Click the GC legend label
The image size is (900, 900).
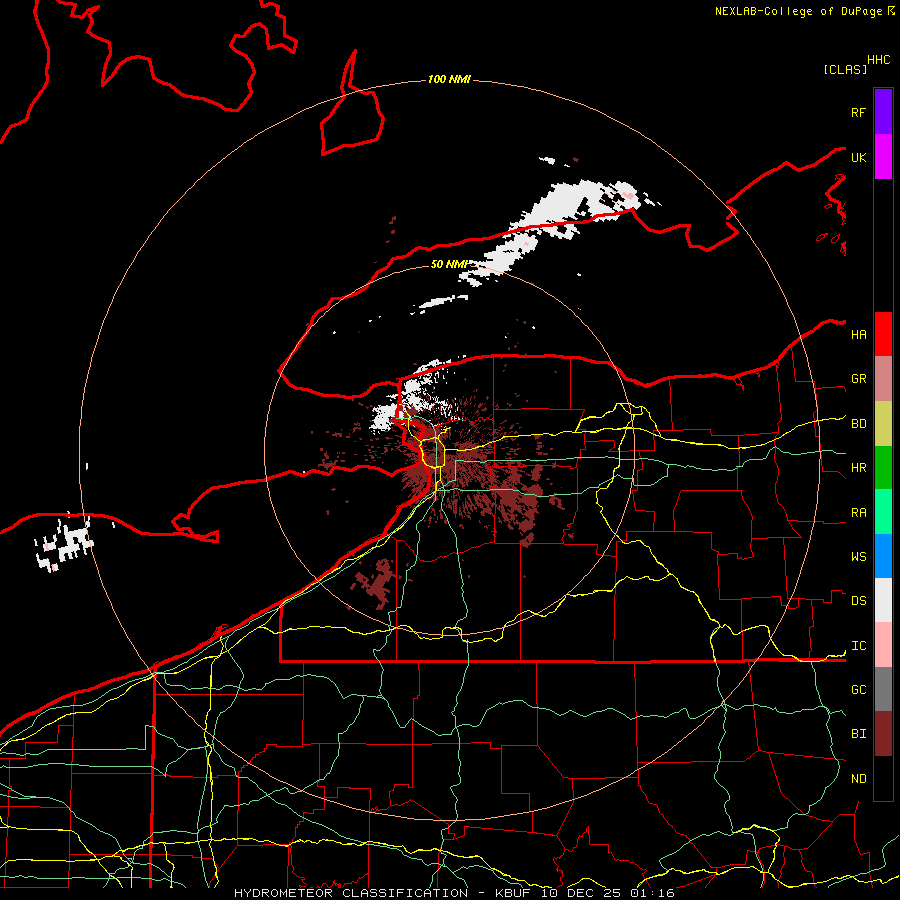[858, 689]
